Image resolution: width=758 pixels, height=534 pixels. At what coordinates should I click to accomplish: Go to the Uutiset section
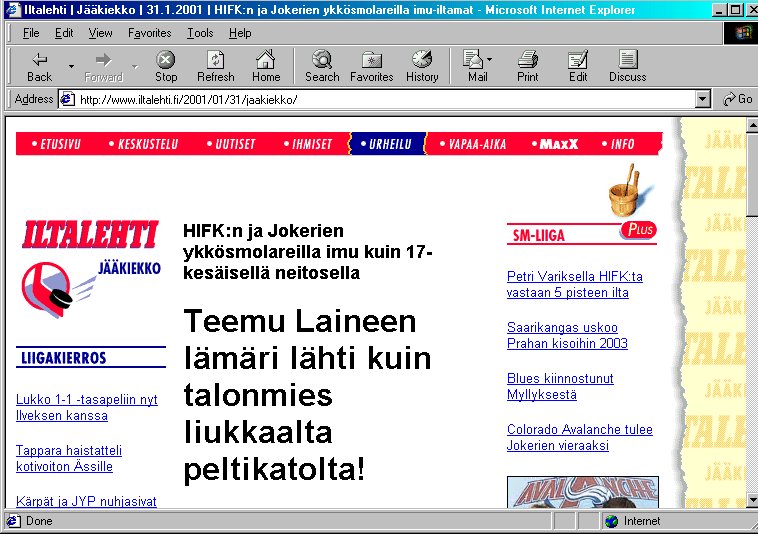(231, 144)
